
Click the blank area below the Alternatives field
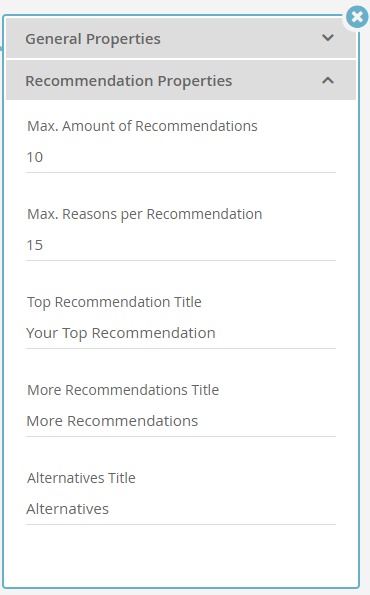(181, 554)
